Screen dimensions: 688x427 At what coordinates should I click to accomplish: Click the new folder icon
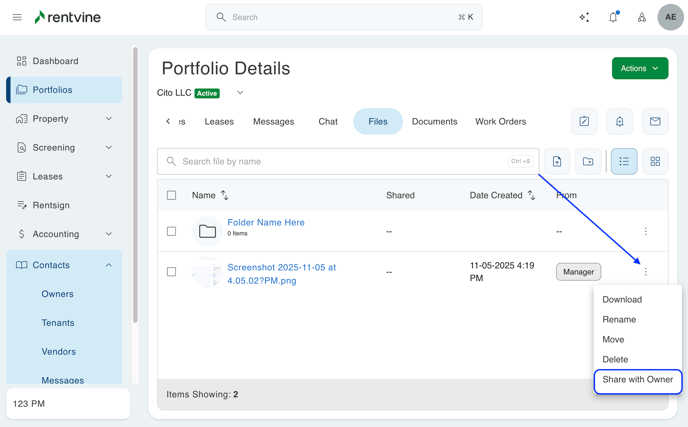click(588, 161)
